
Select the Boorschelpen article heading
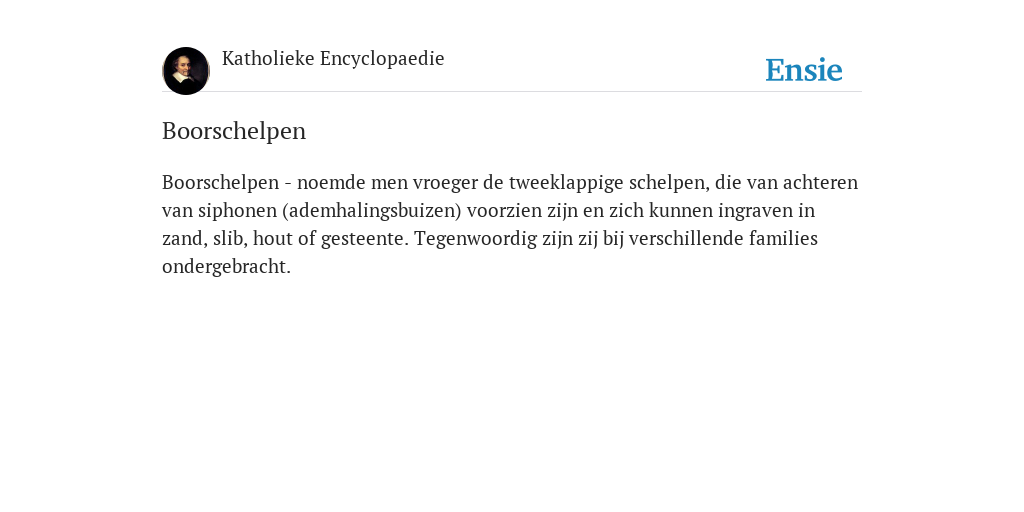[234, 131]
